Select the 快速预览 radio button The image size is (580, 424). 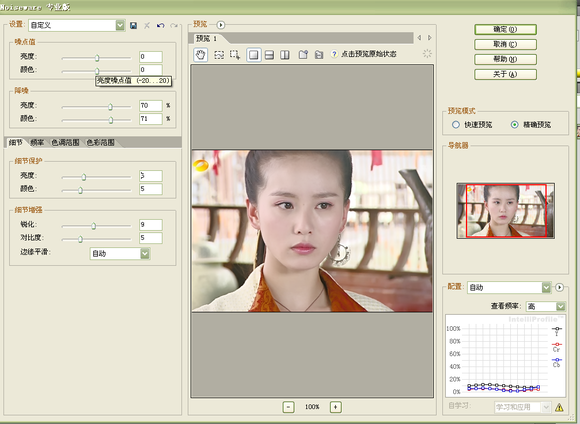click(456, 125)
